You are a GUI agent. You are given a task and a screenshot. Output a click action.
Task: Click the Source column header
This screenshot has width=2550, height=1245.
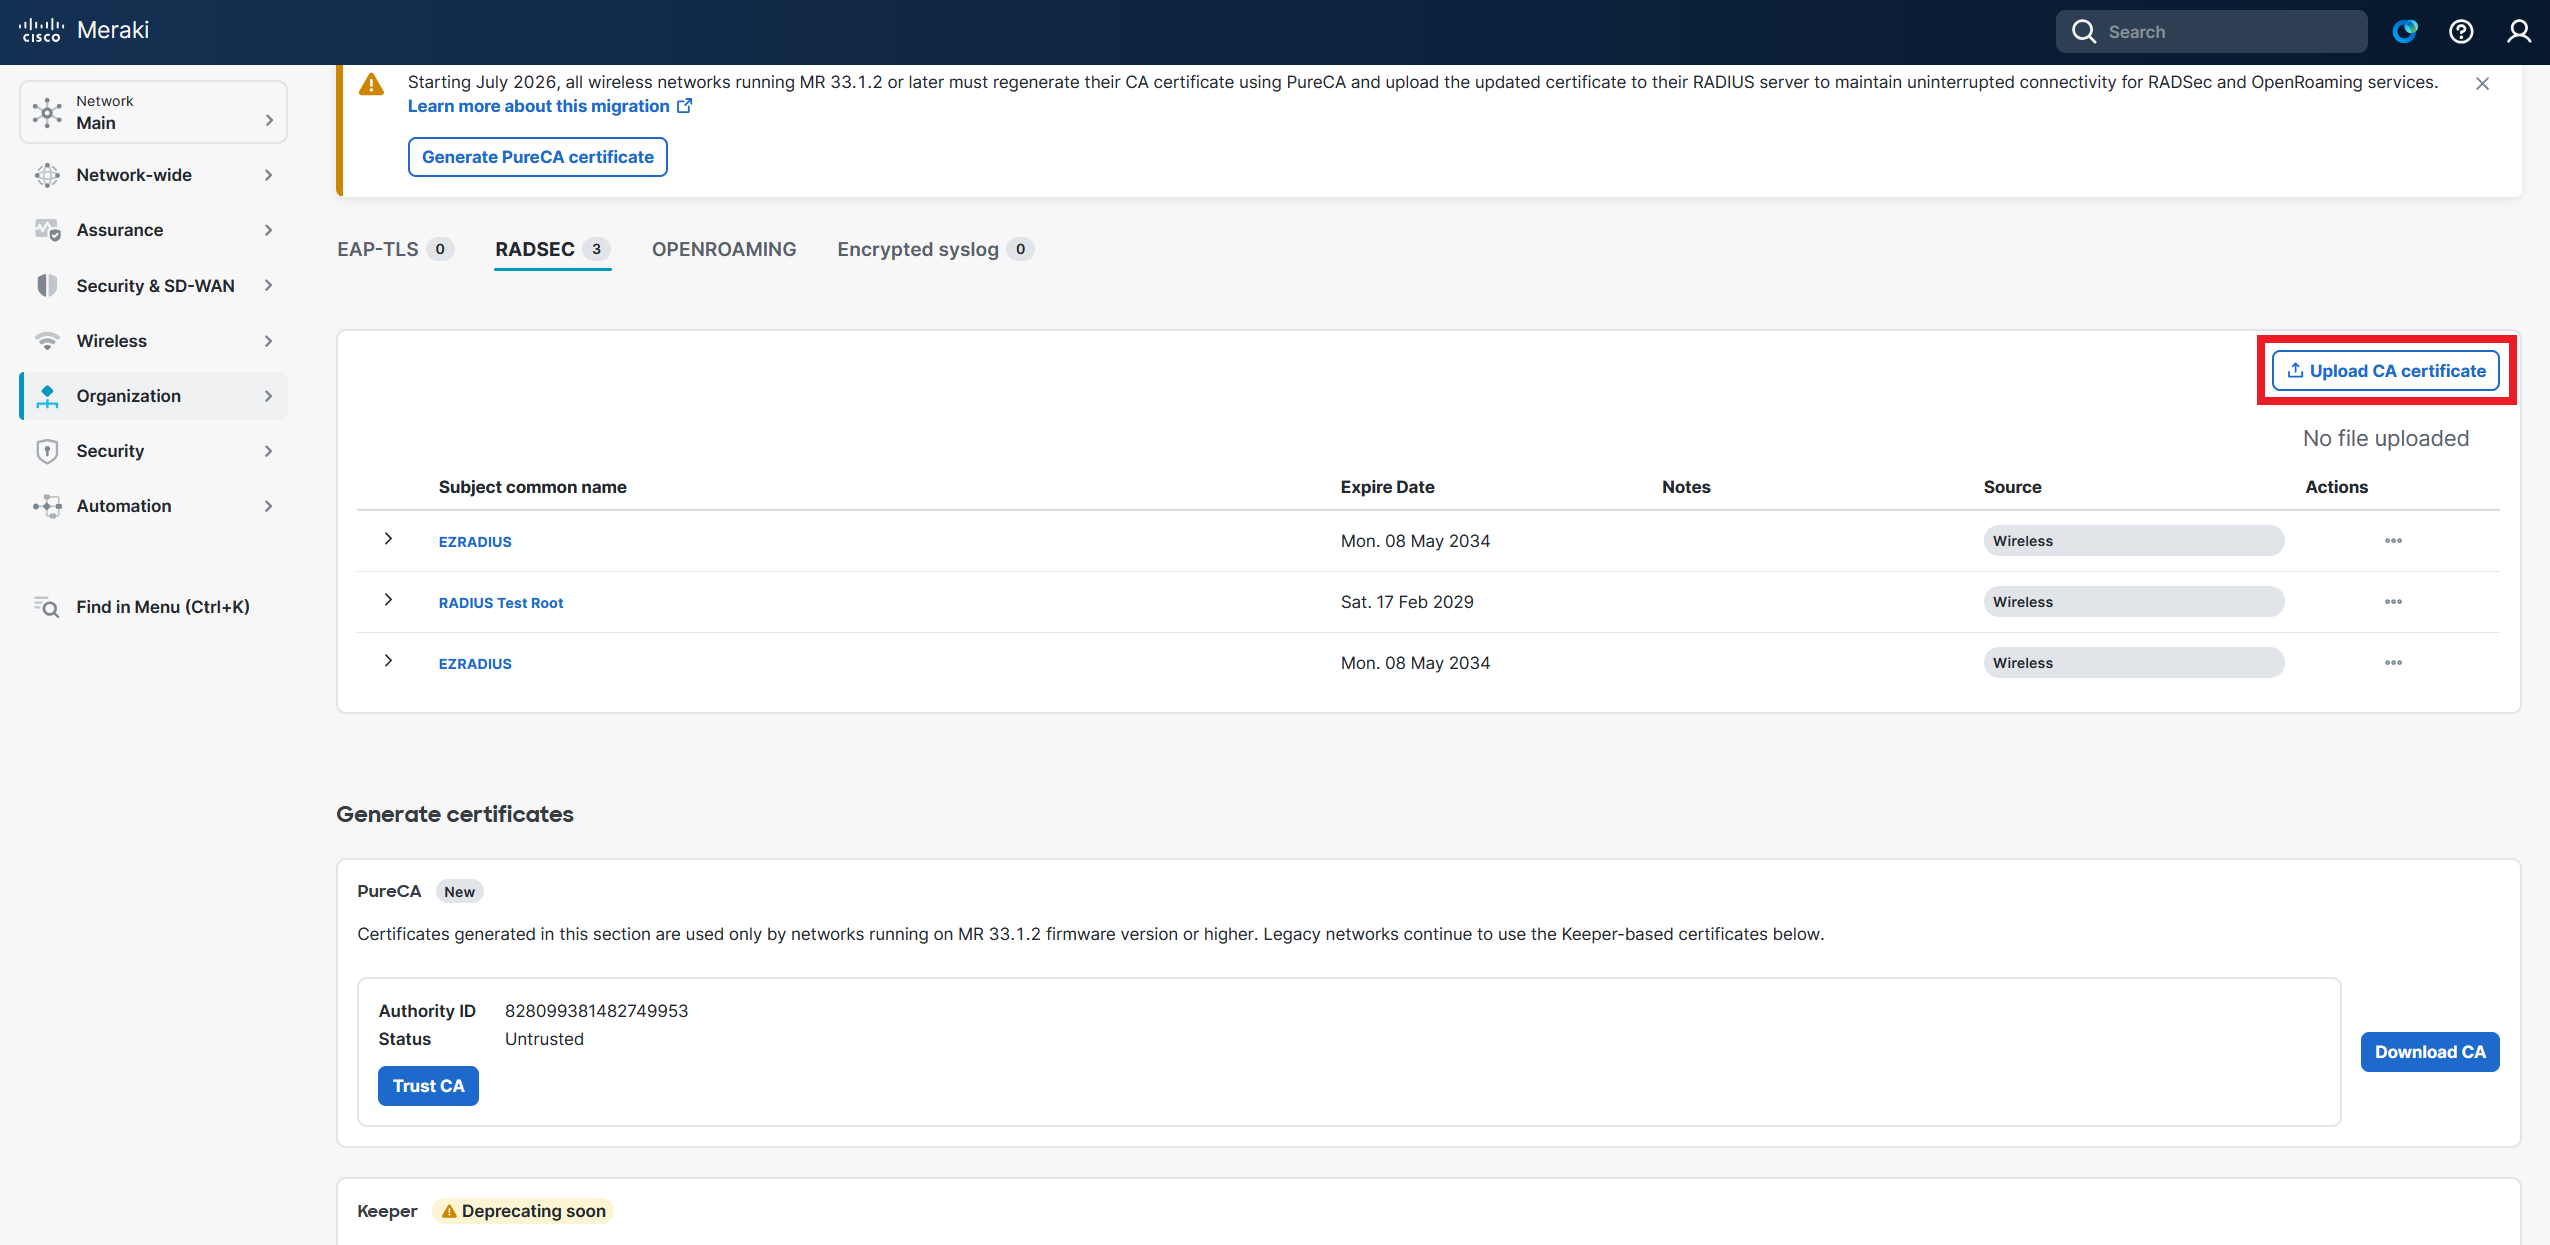tap(2013, 487)
